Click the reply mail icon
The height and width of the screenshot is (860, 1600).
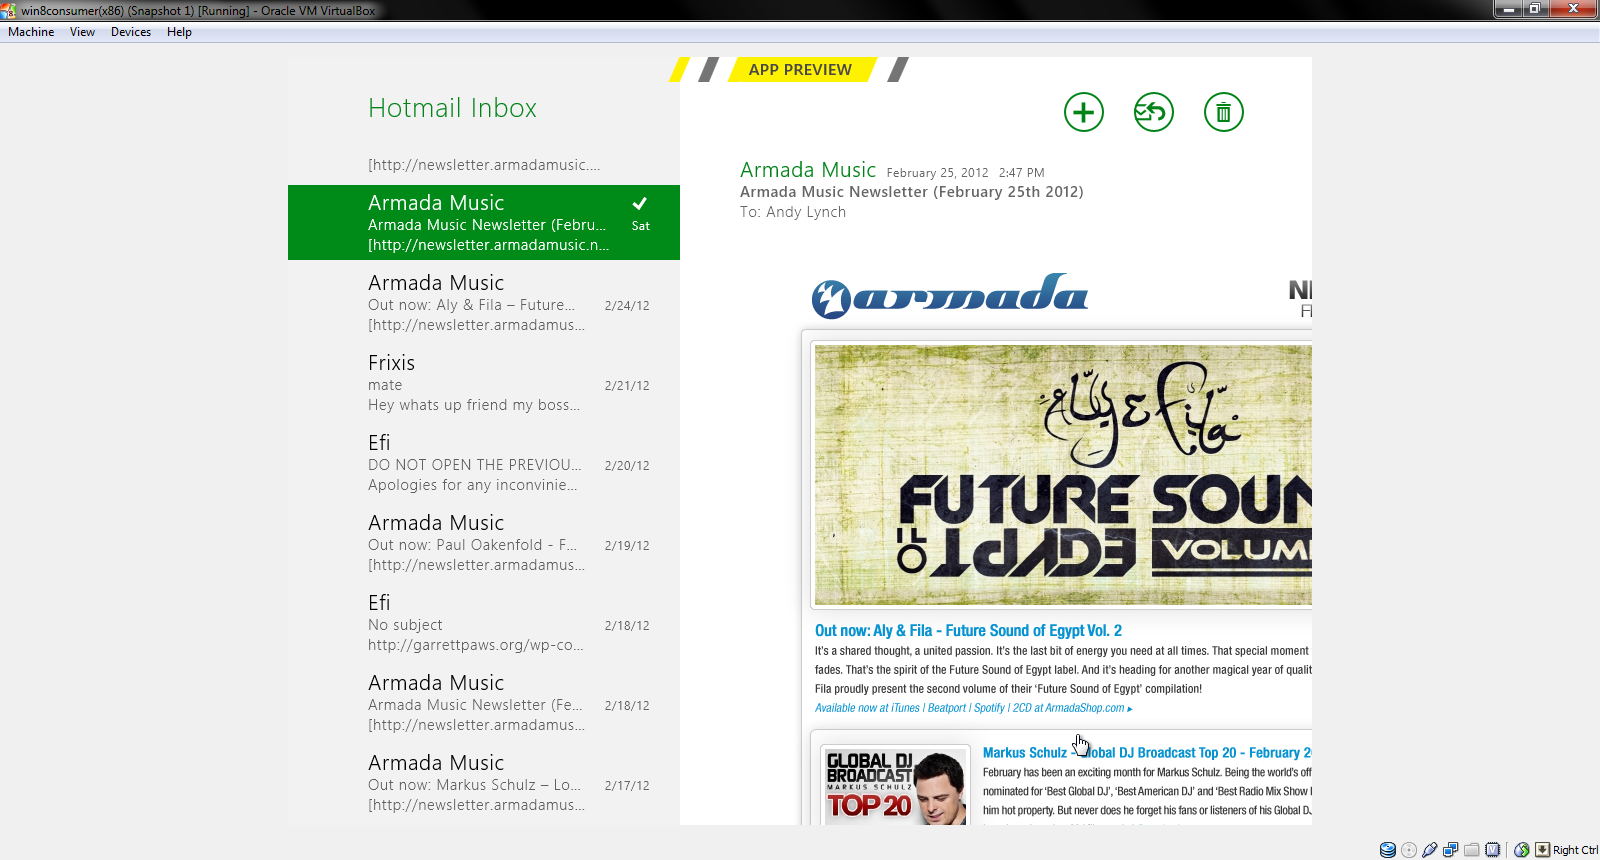click(x=1154, y=112)
